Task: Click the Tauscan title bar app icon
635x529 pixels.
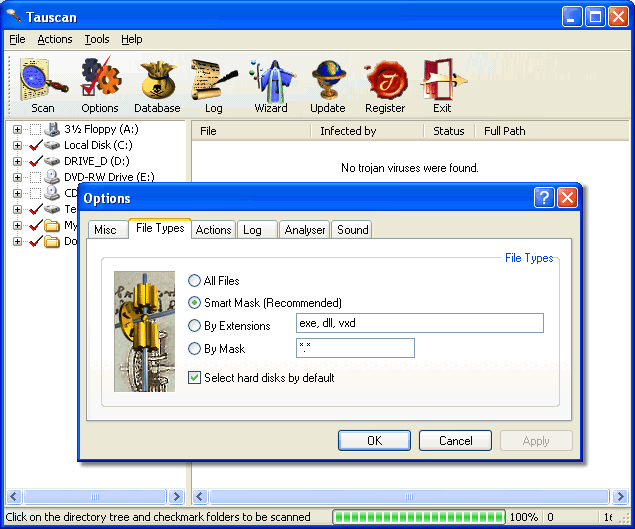Action: (14, 15)
